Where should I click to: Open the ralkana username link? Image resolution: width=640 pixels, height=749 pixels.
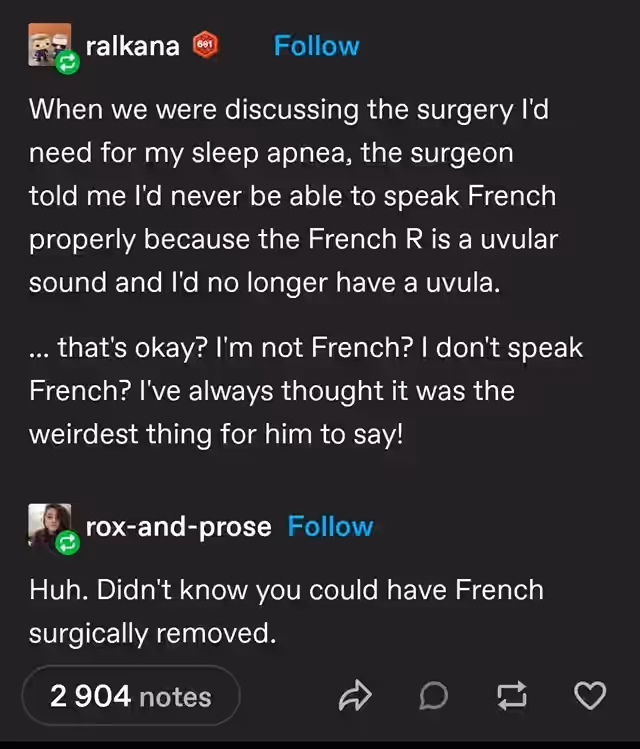click(133, 46)
